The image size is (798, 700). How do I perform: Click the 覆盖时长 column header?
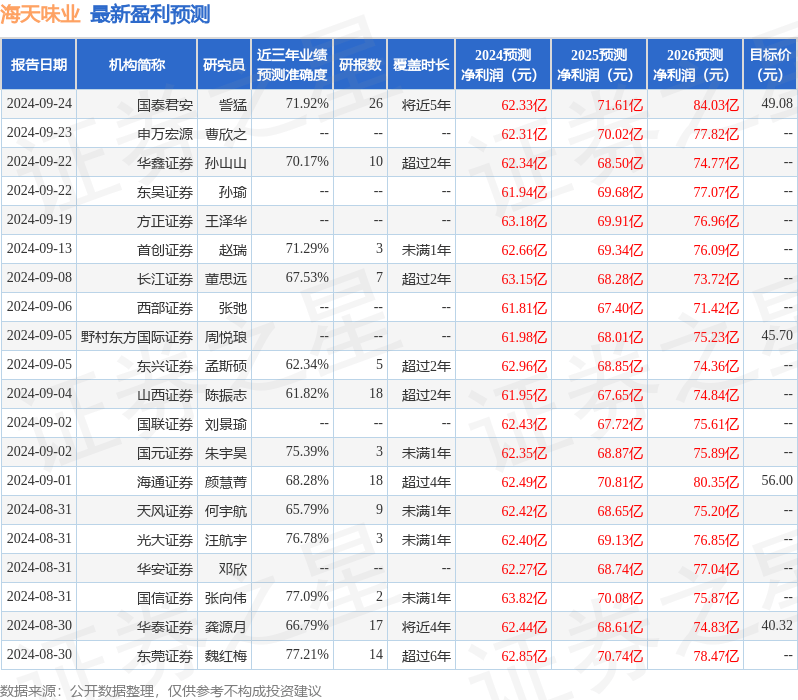[x=421, y=65]
